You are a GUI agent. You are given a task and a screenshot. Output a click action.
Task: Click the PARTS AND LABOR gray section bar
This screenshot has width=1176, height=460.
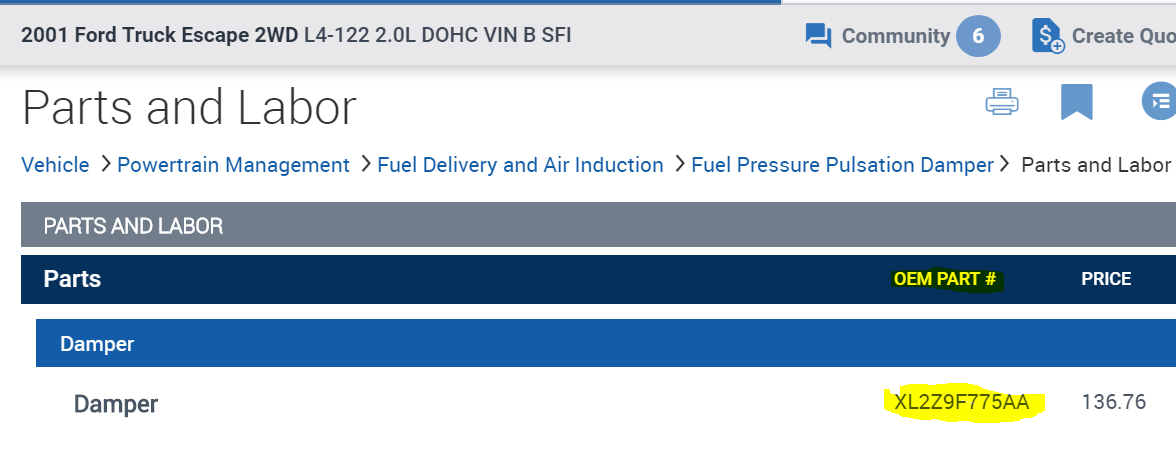click(x=133, y=226)
